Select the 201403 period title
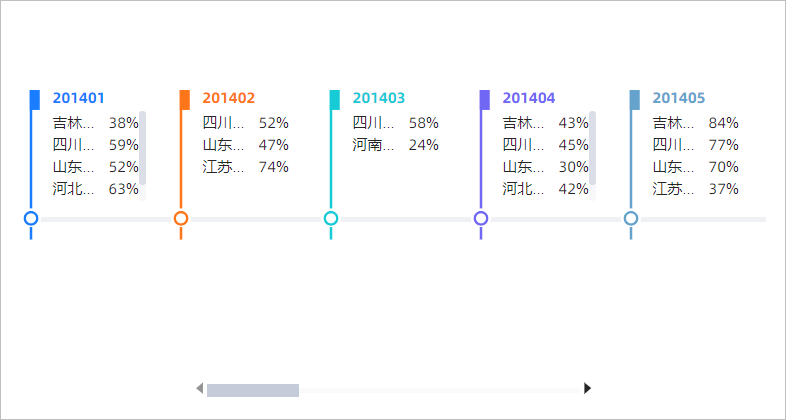Image resolution: width=786 pixels, height=420 pixels. (x=378, y=98)
